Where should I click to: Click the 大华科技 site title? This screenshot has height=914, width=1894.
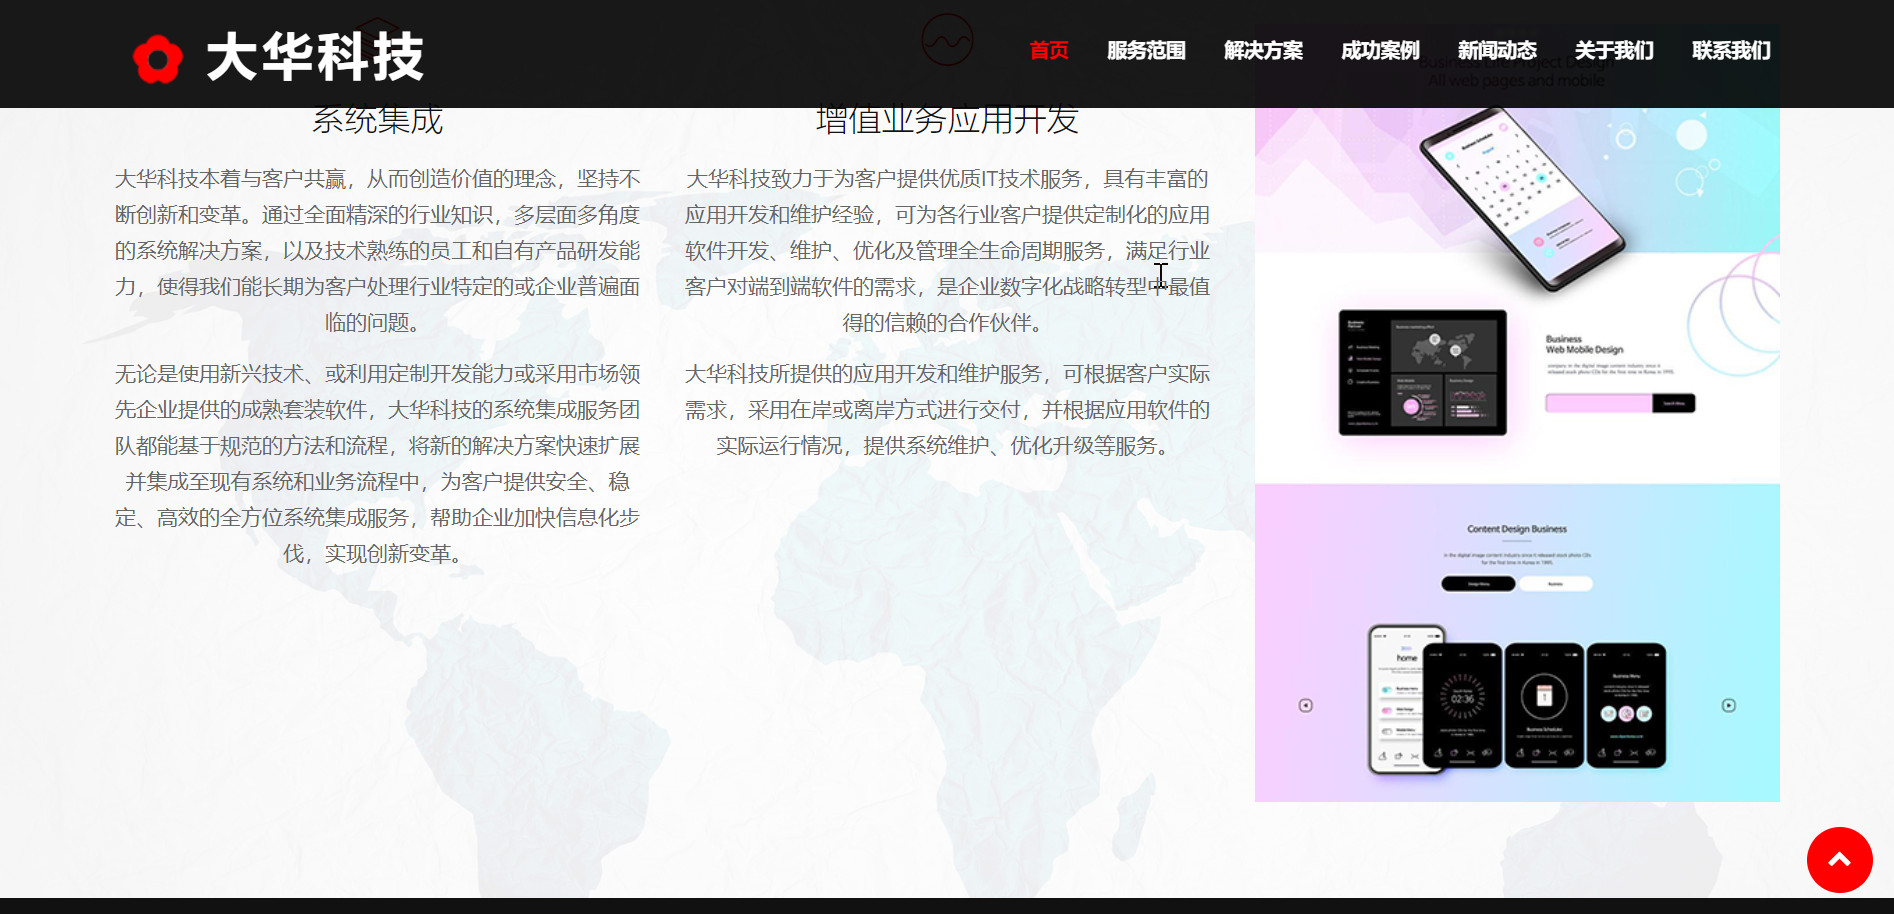tap(315, 57)
